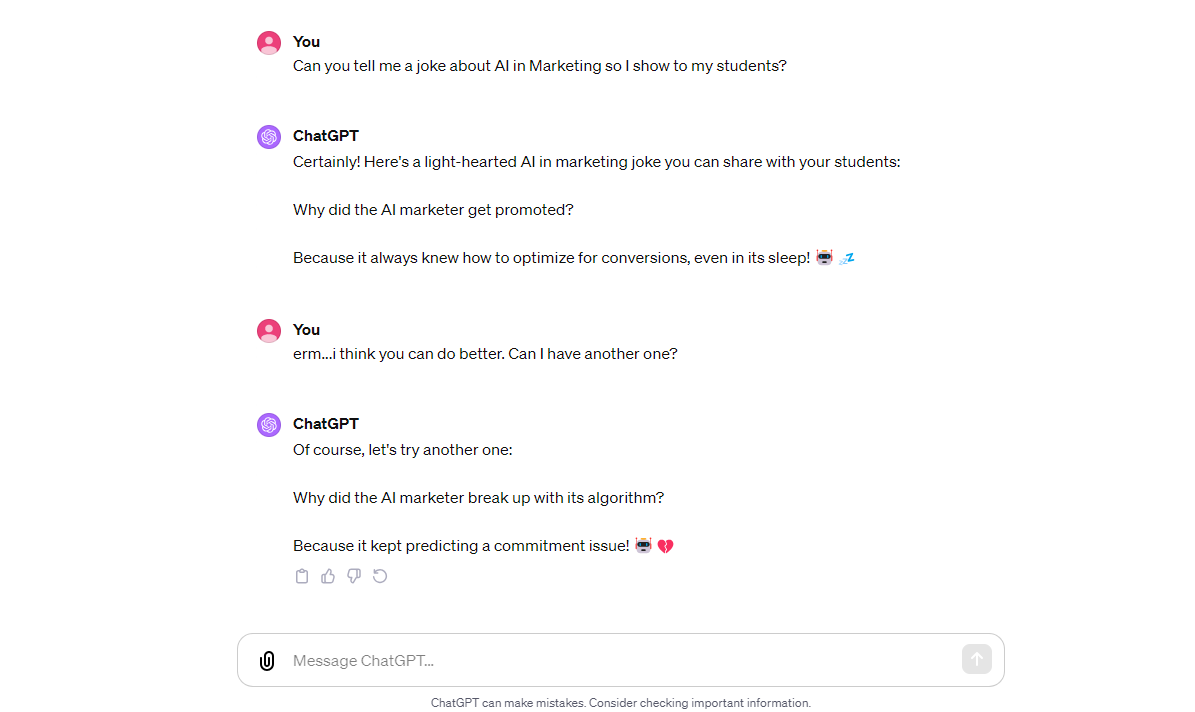This screenshot has height=712, width=1195.
Task: Click the second ChatGPT logo avatar
Action: 268,423
